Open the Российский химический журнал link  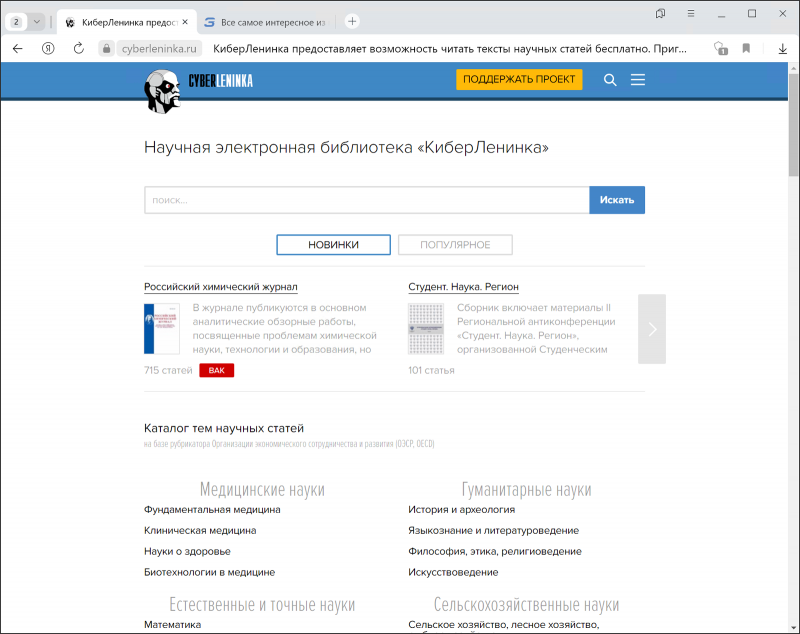(220, 287)
